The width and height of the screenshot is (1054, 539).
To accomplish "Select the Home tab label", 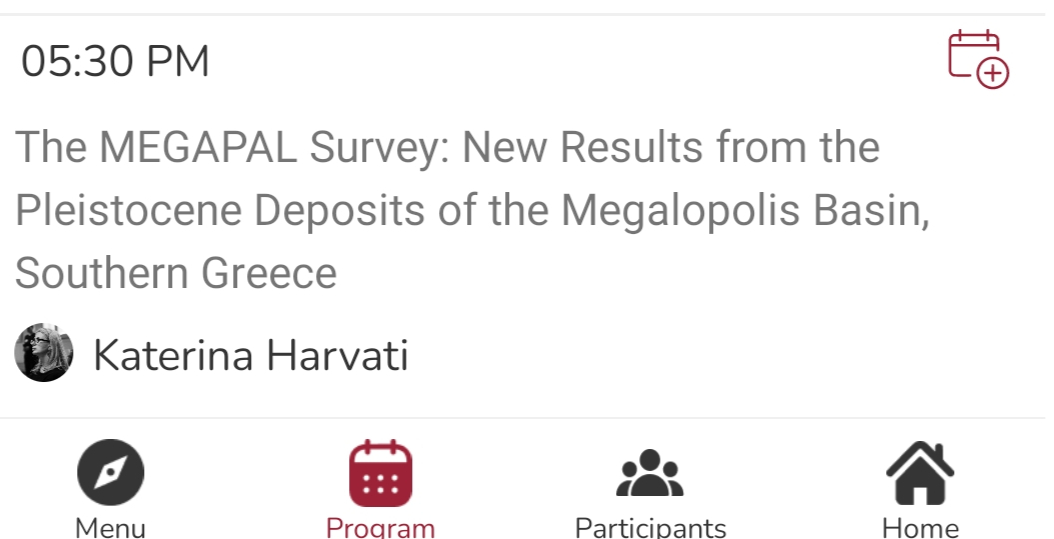I will [920, 527].
